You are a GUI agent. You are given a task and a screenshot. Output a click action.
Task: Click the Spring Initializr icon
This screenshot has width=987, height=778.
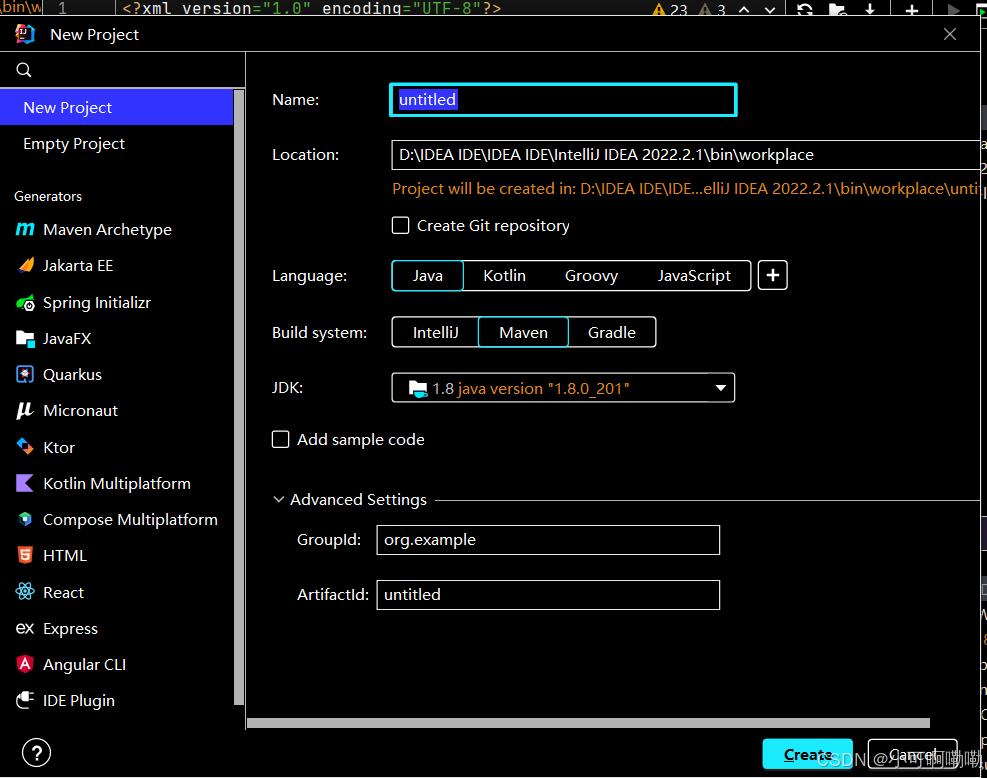(25, 303)
